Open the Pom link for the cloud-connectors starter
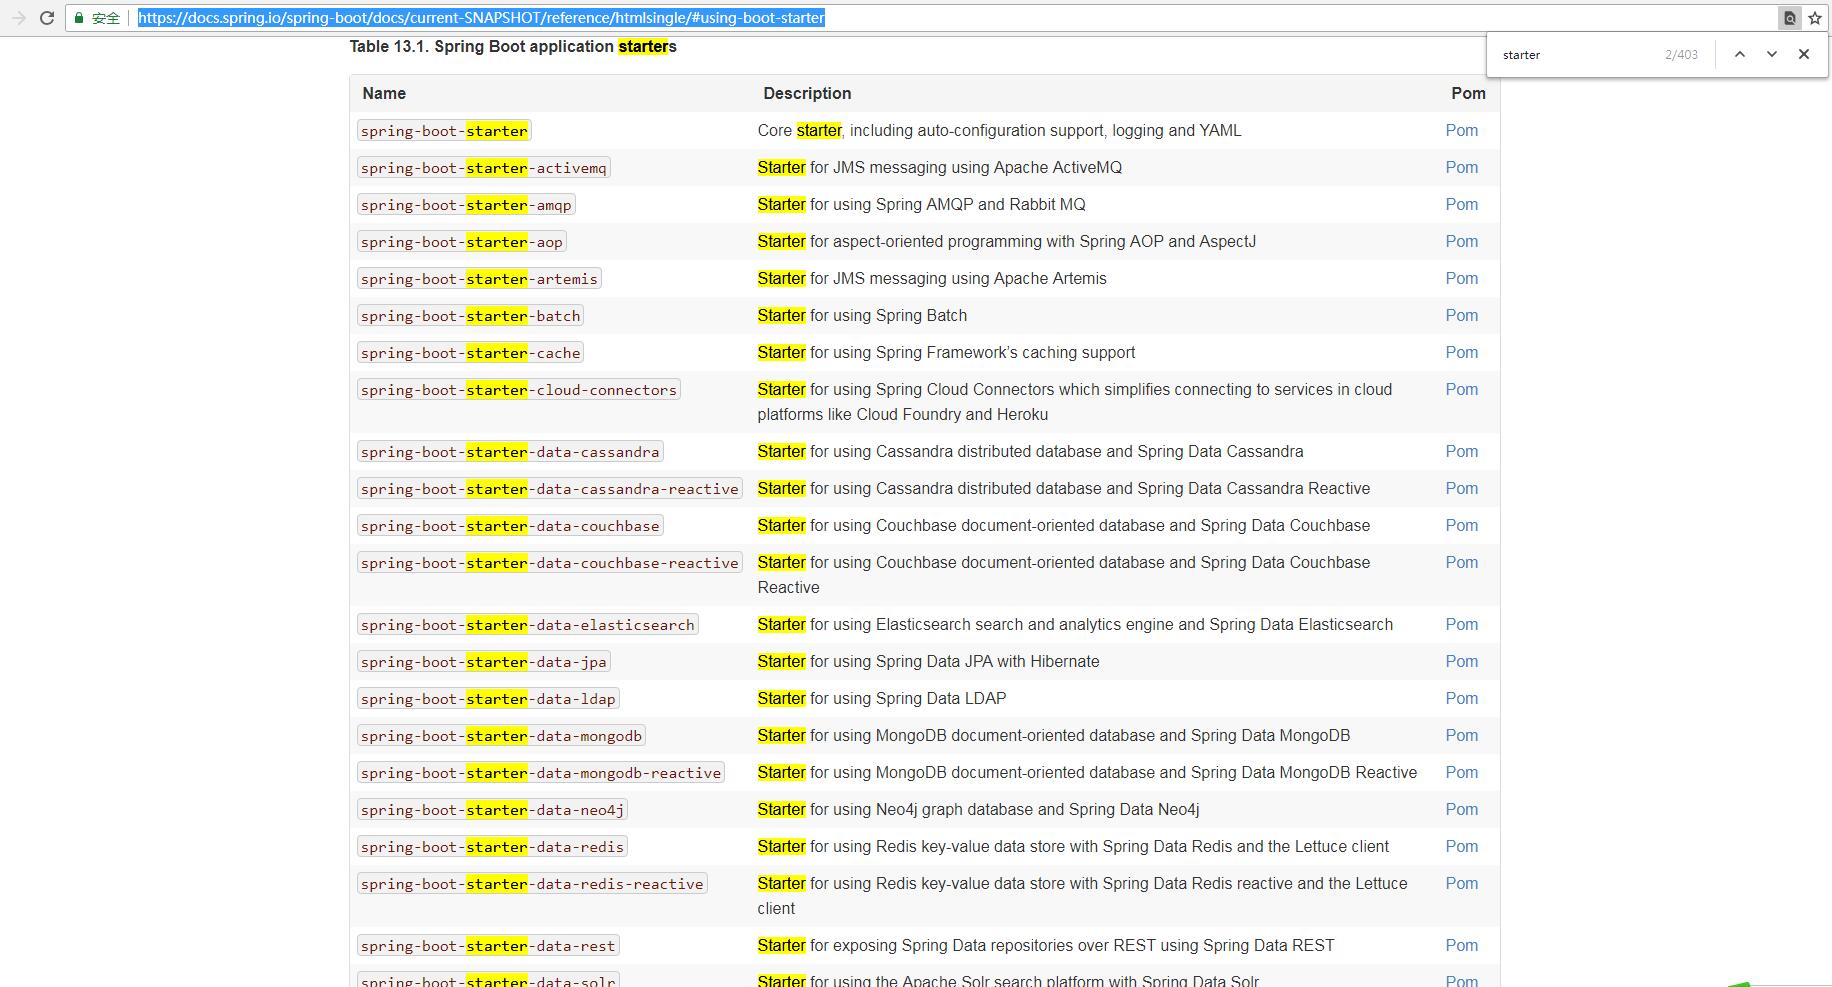This screenshot has height=987, width=1832. pyautogui.click(x=1461, y=389)
